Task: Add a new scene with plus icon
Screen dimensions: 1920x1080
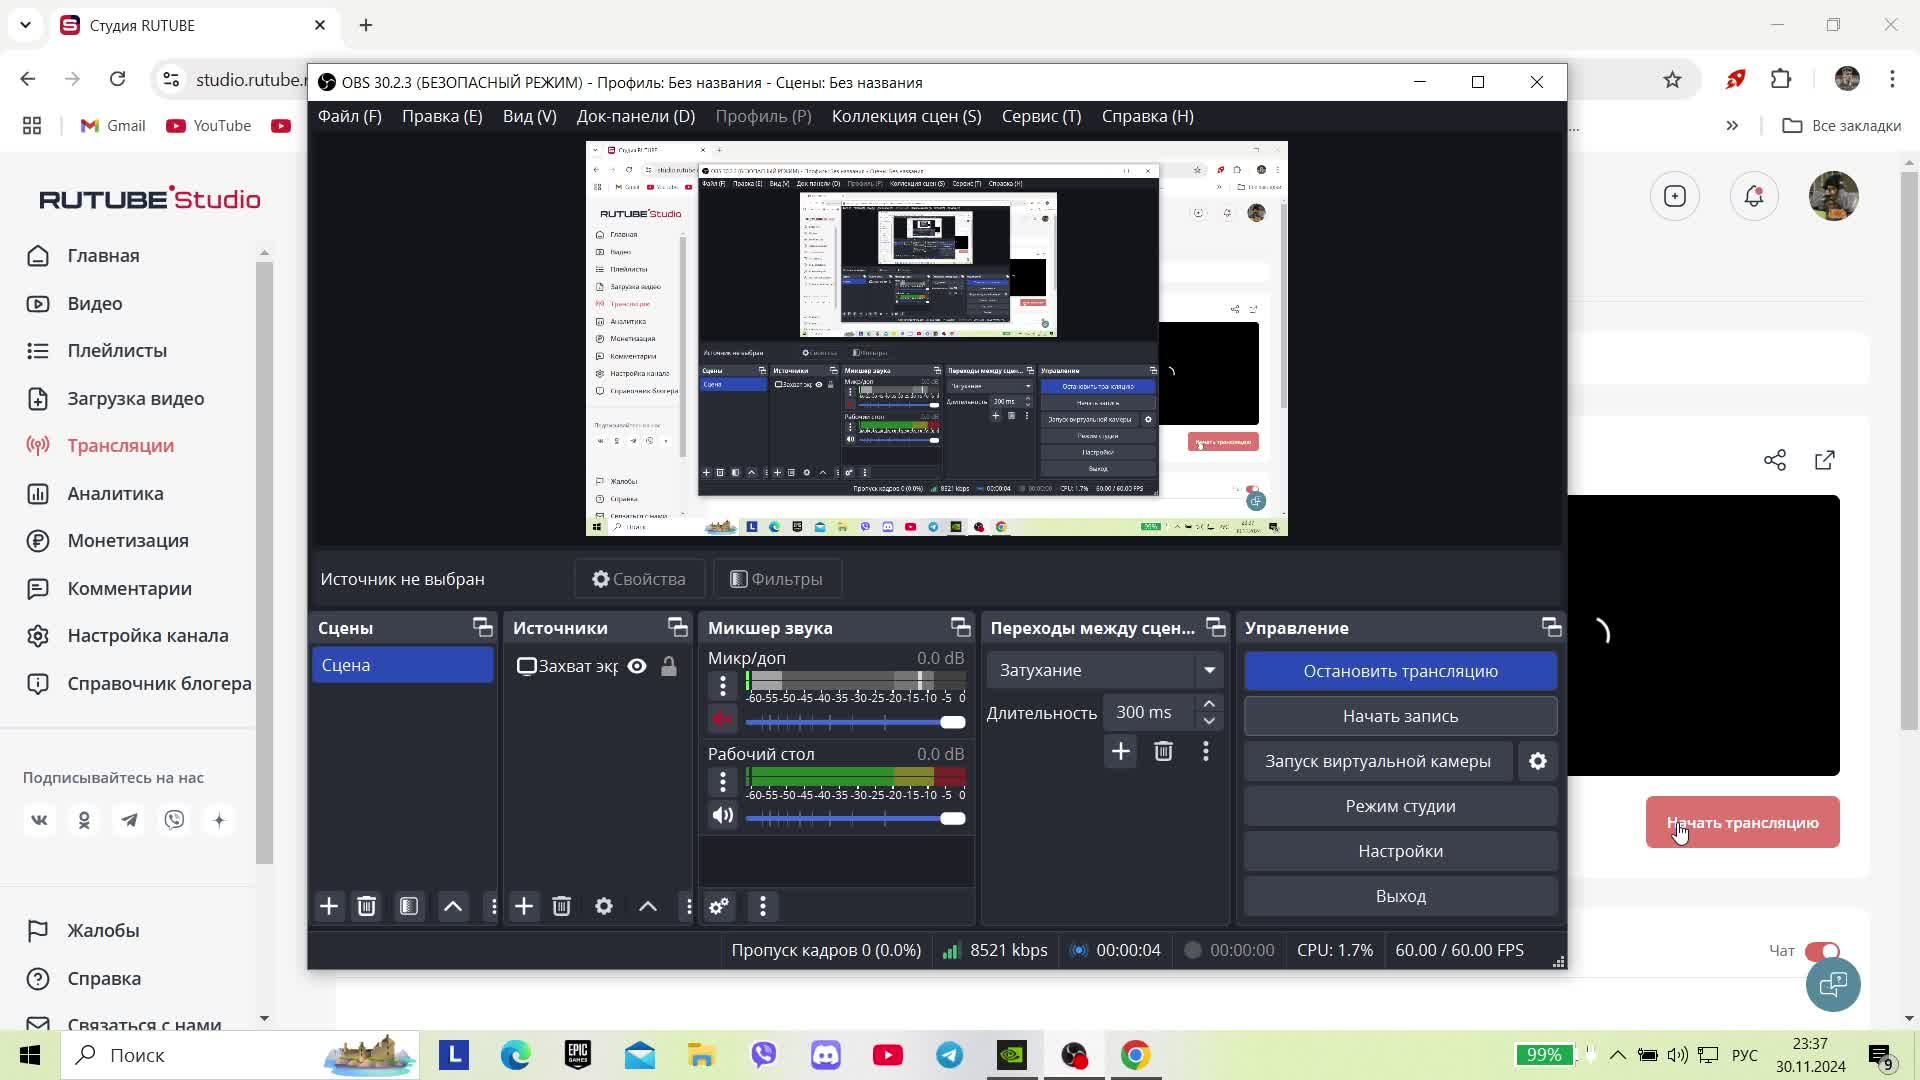Action: click(329, 906)
